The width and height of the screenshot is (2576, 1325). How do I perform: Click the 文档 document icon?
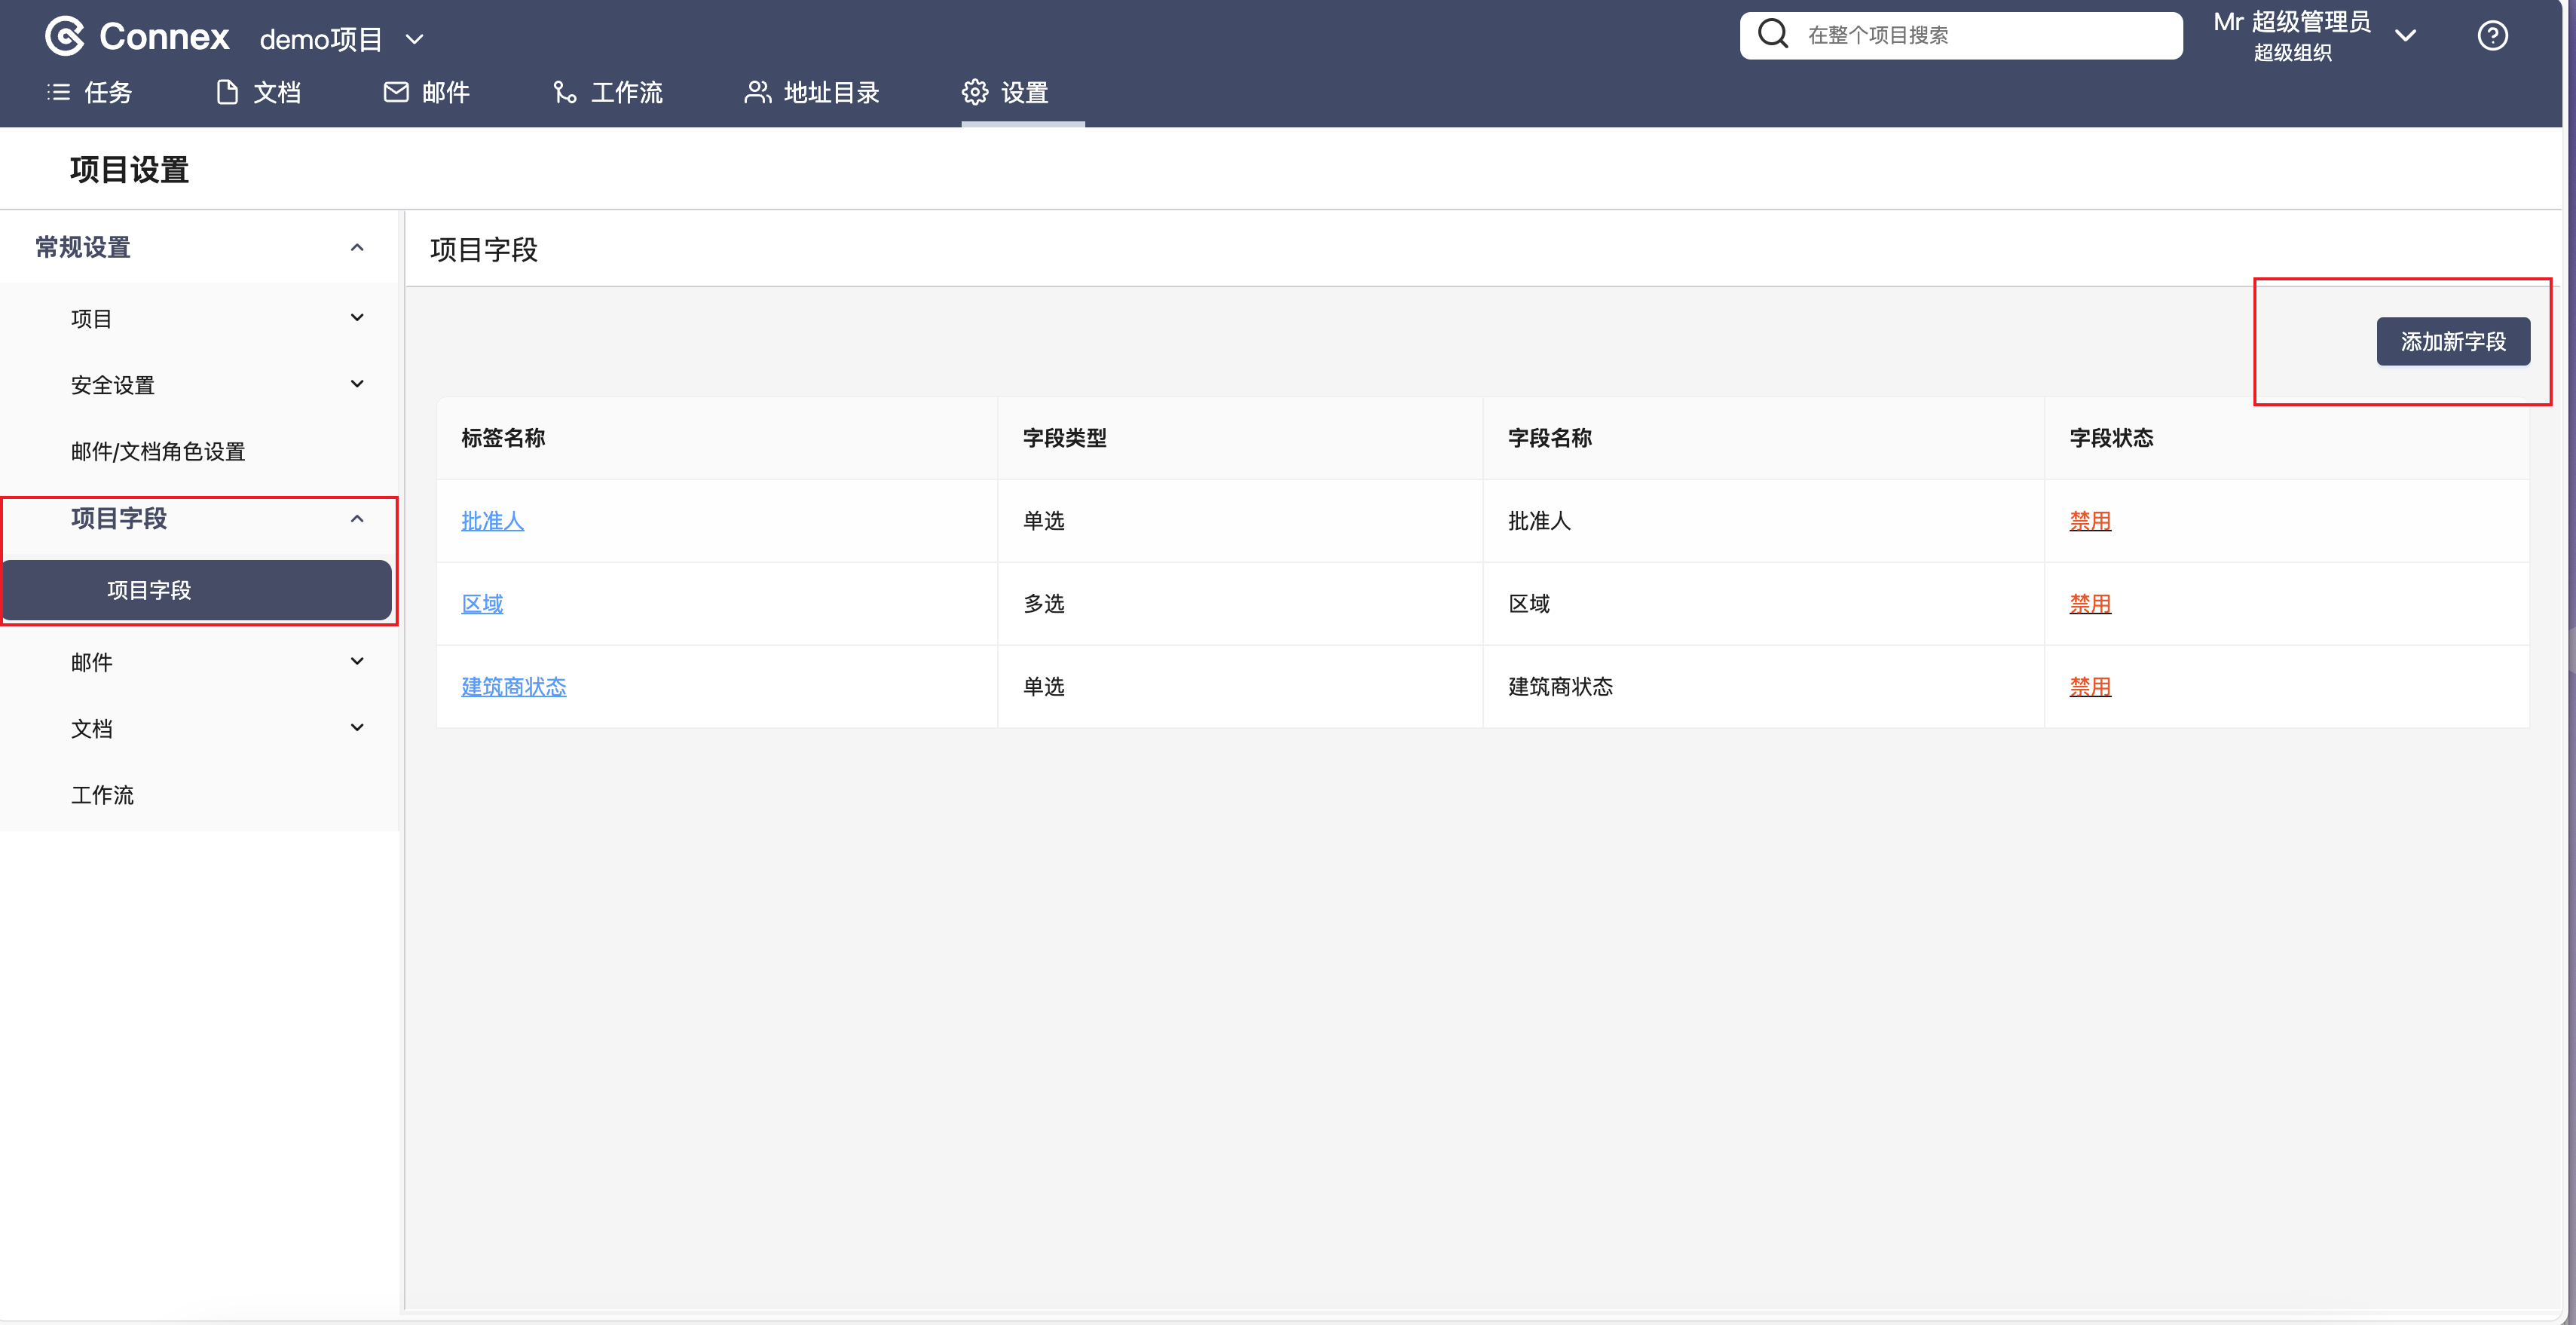pyautogui.click(x=227, y=93)
